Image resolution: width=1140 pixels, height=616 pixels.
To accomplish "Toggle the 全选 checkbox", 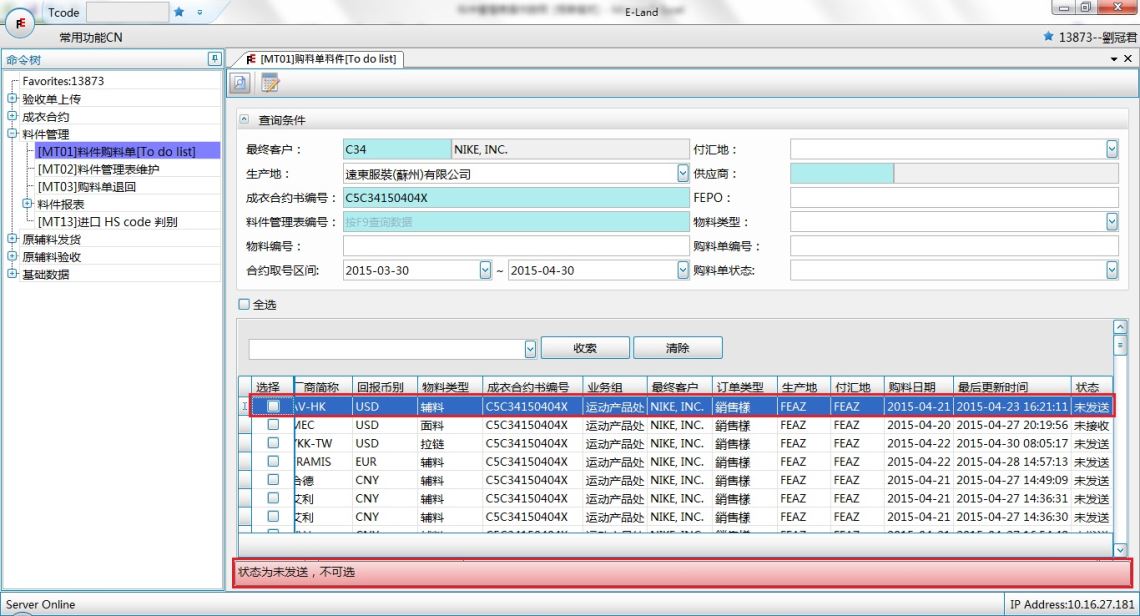I will 243,304.
